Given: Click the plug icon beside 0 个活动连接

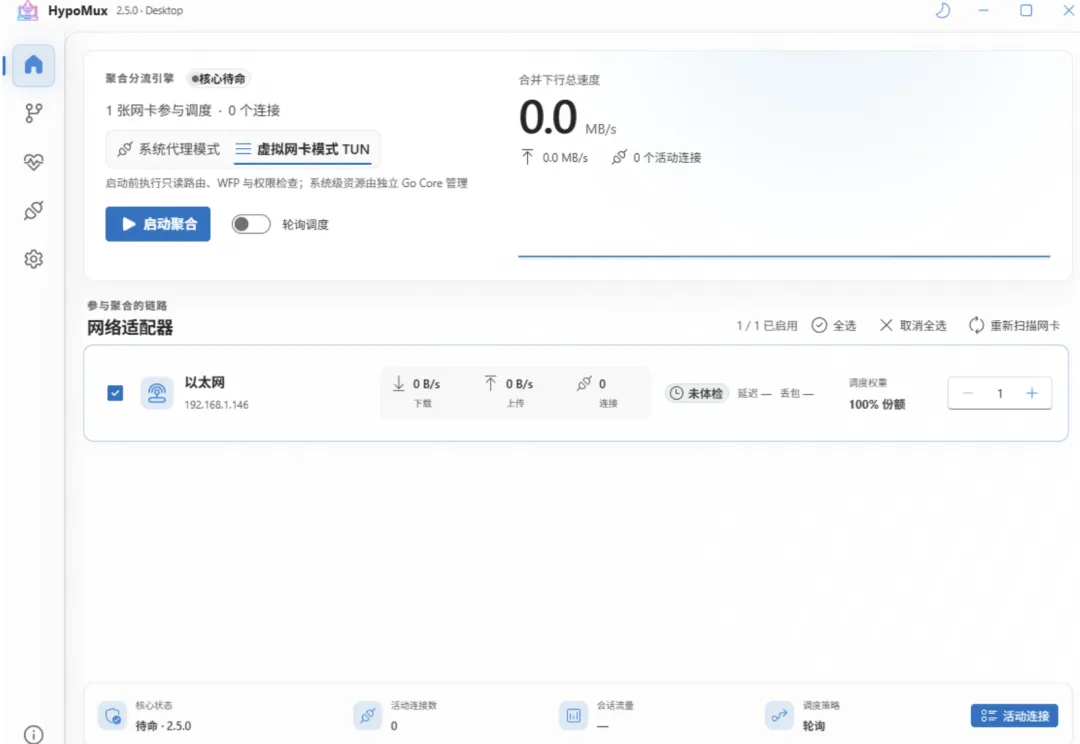Looking at the screenshot, I should (x=619, y=157).
